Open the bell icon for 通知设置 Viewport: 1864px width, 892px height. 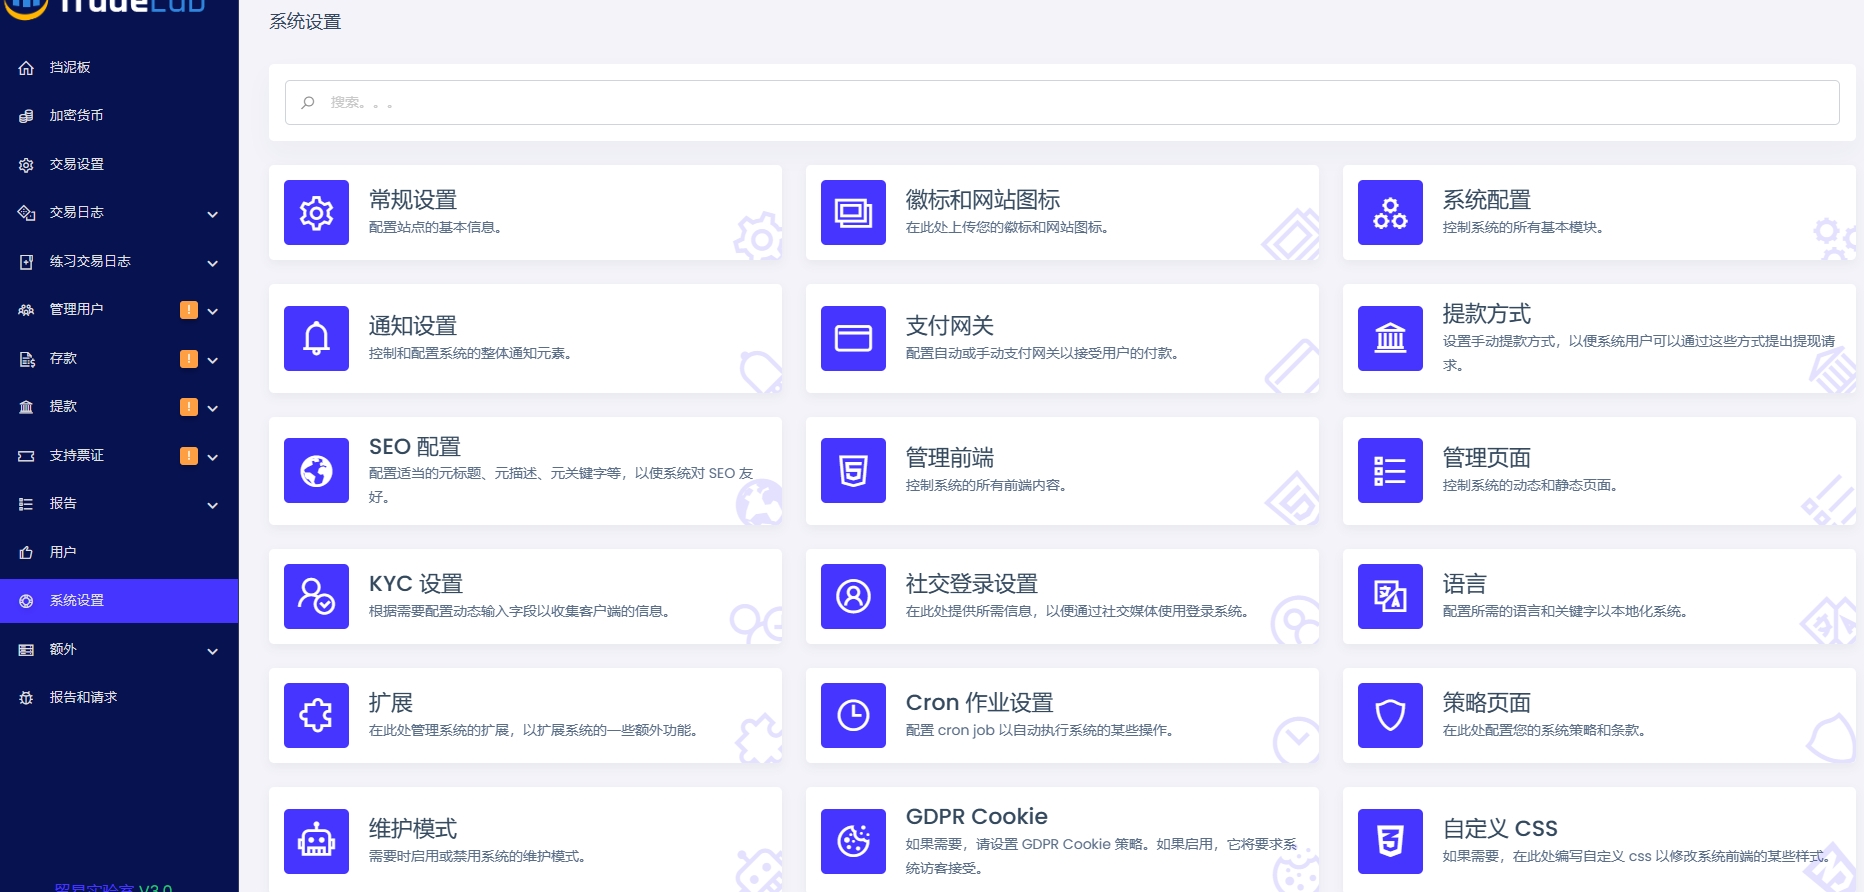316,339
